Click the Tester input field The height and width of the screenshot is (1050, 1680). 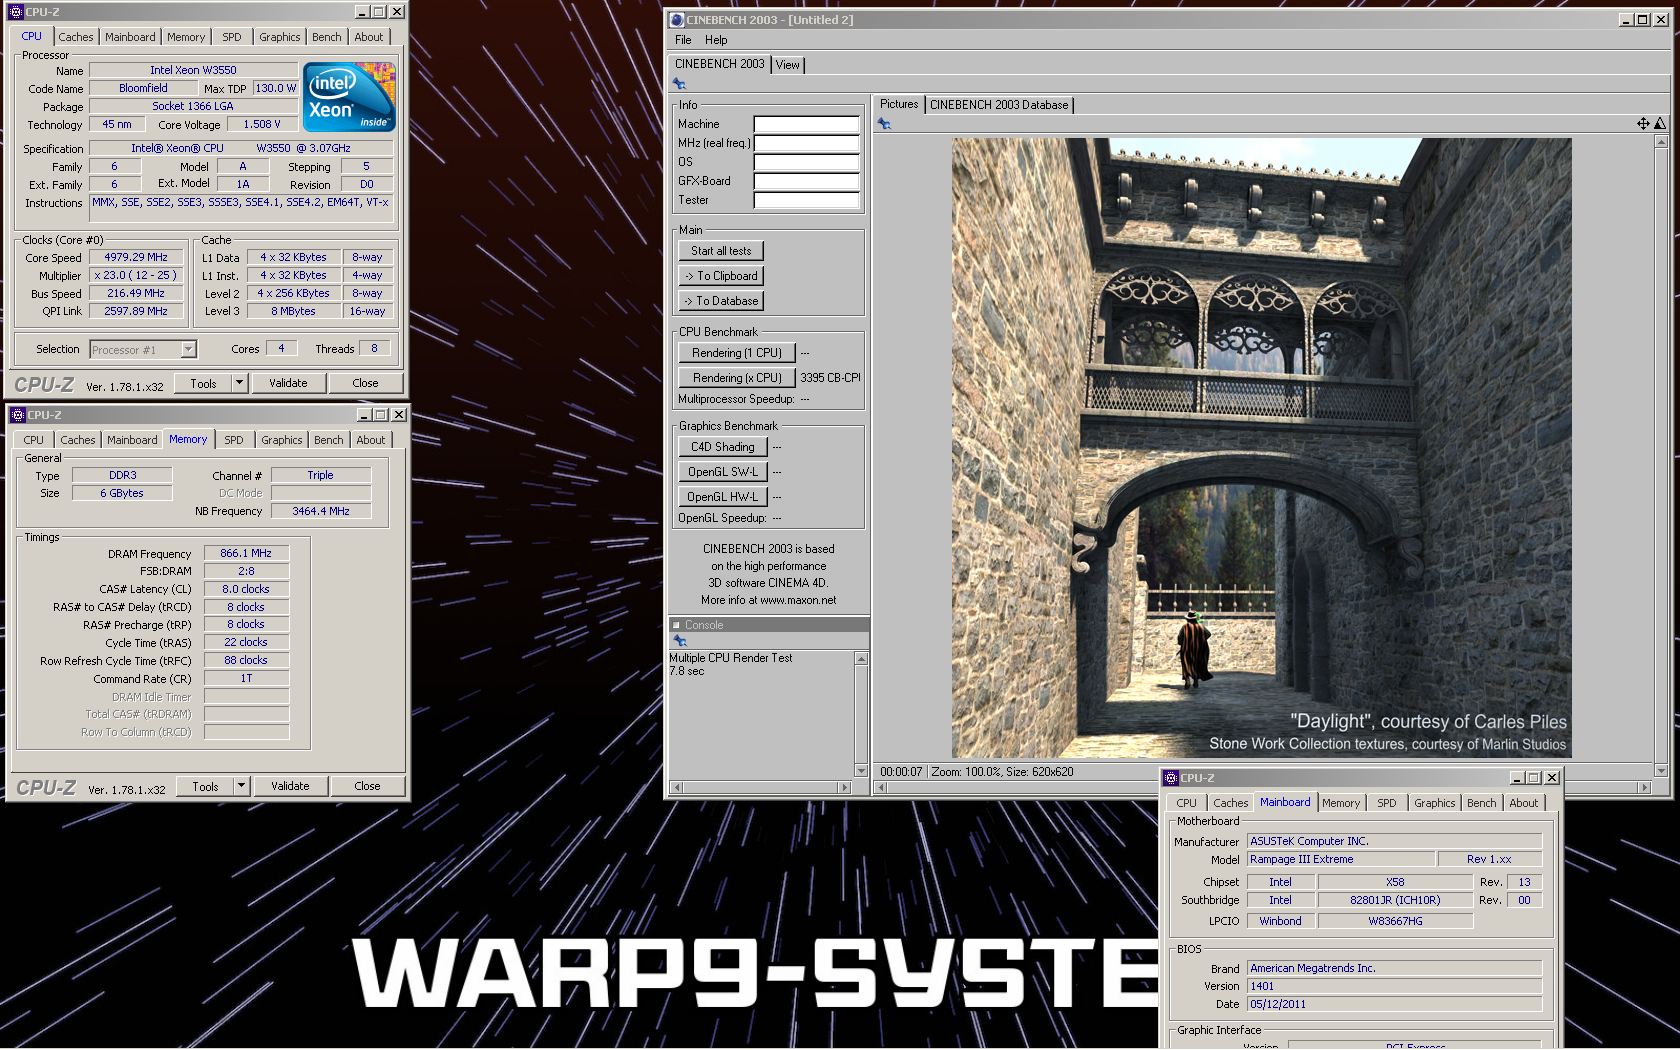807,200
